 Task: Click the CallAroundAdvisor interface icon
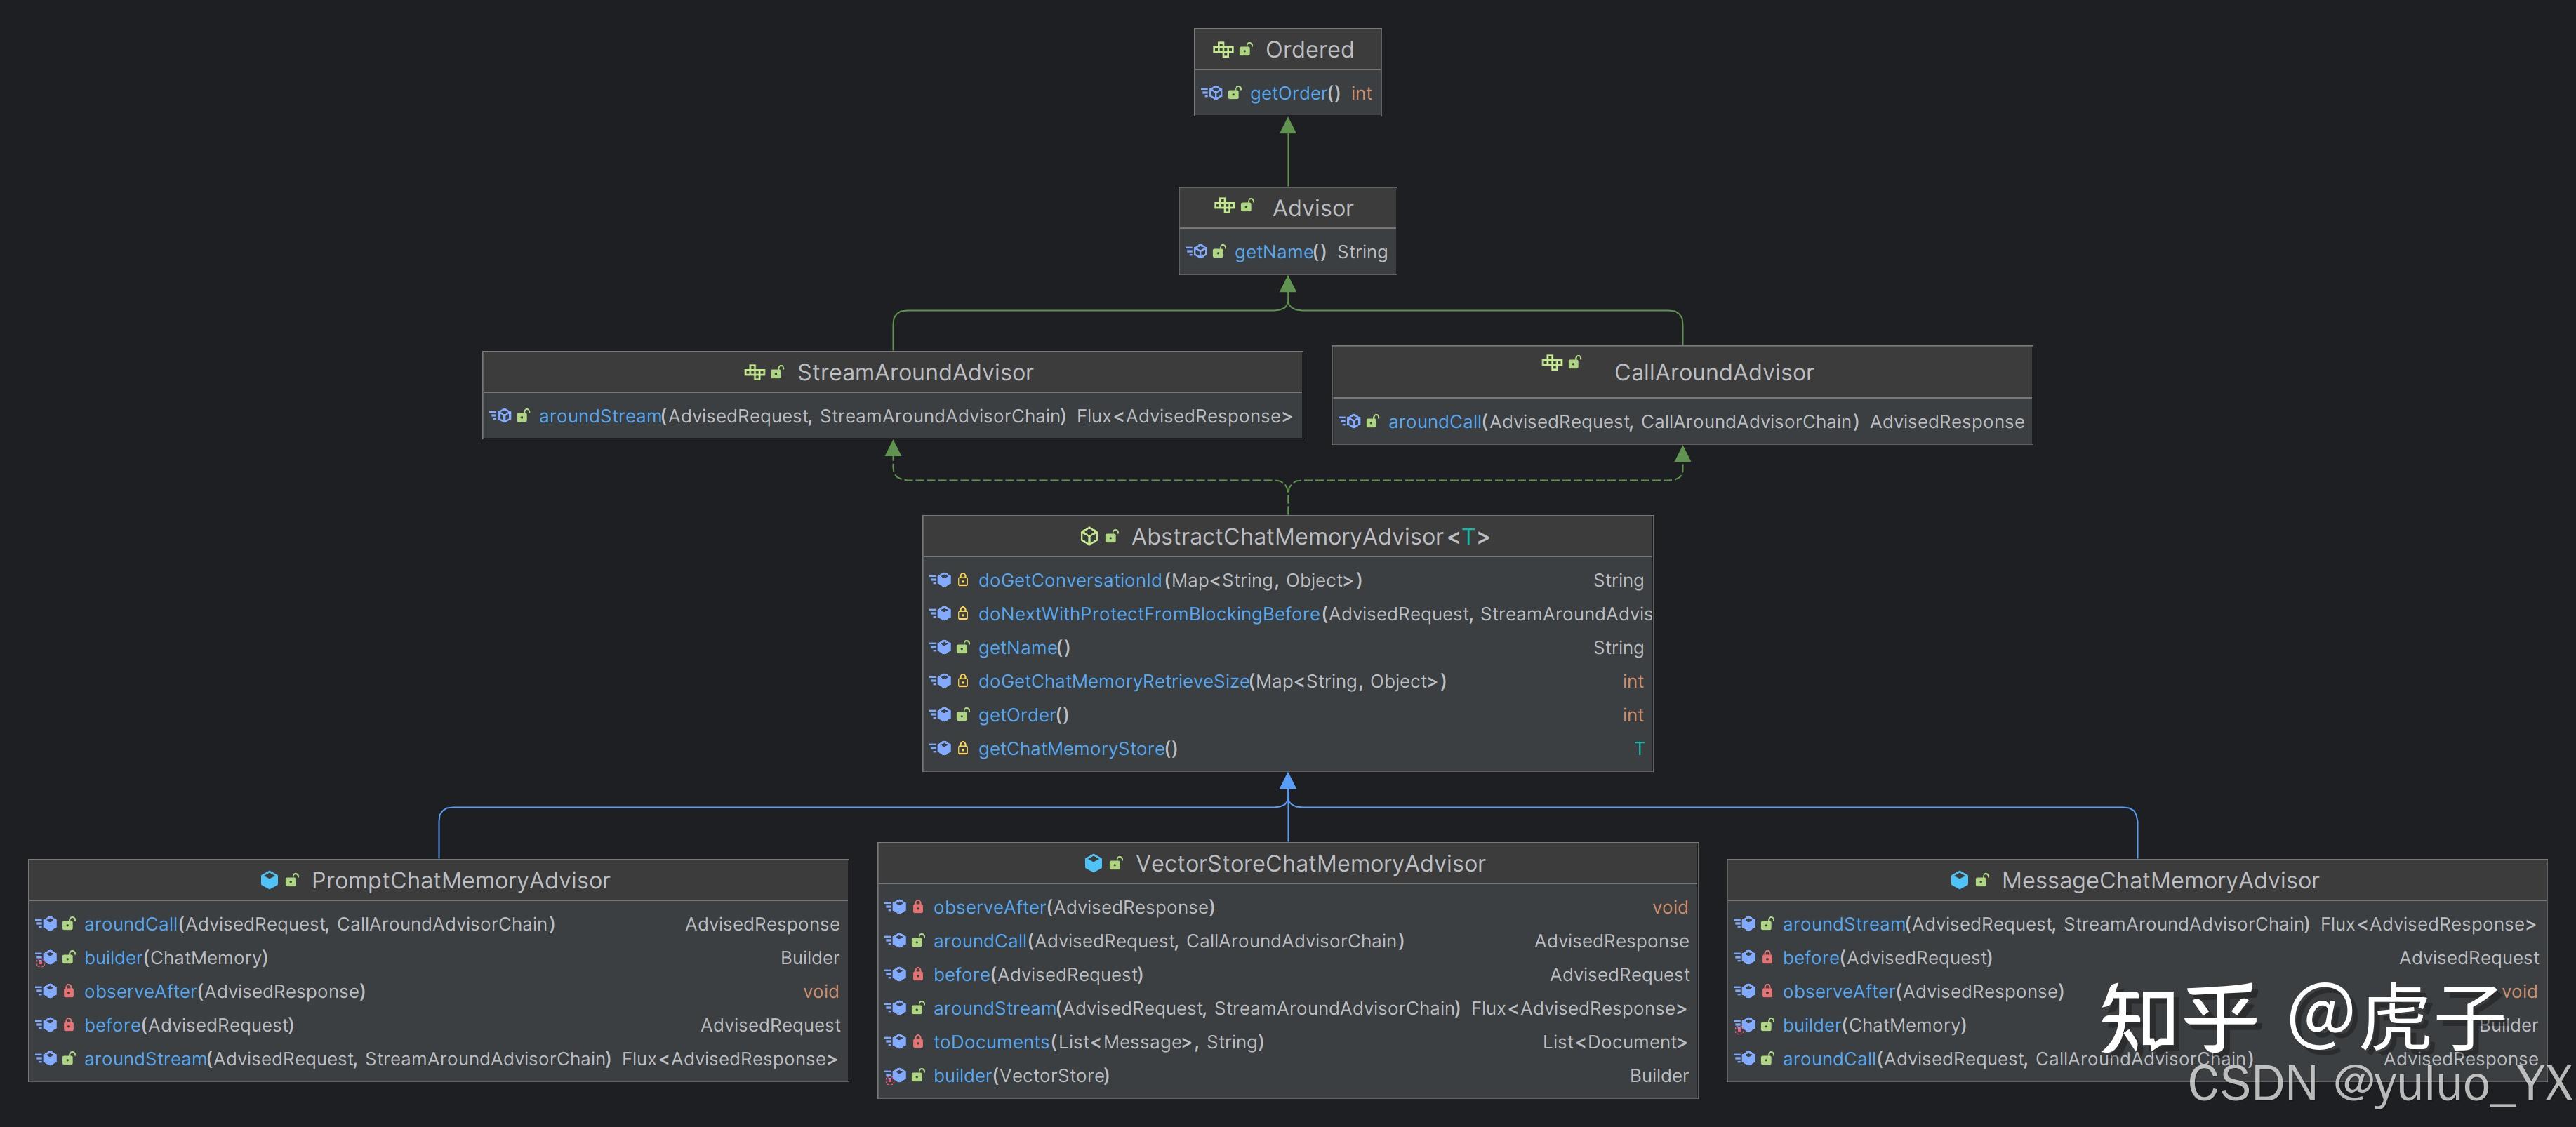click(1551, 362)
